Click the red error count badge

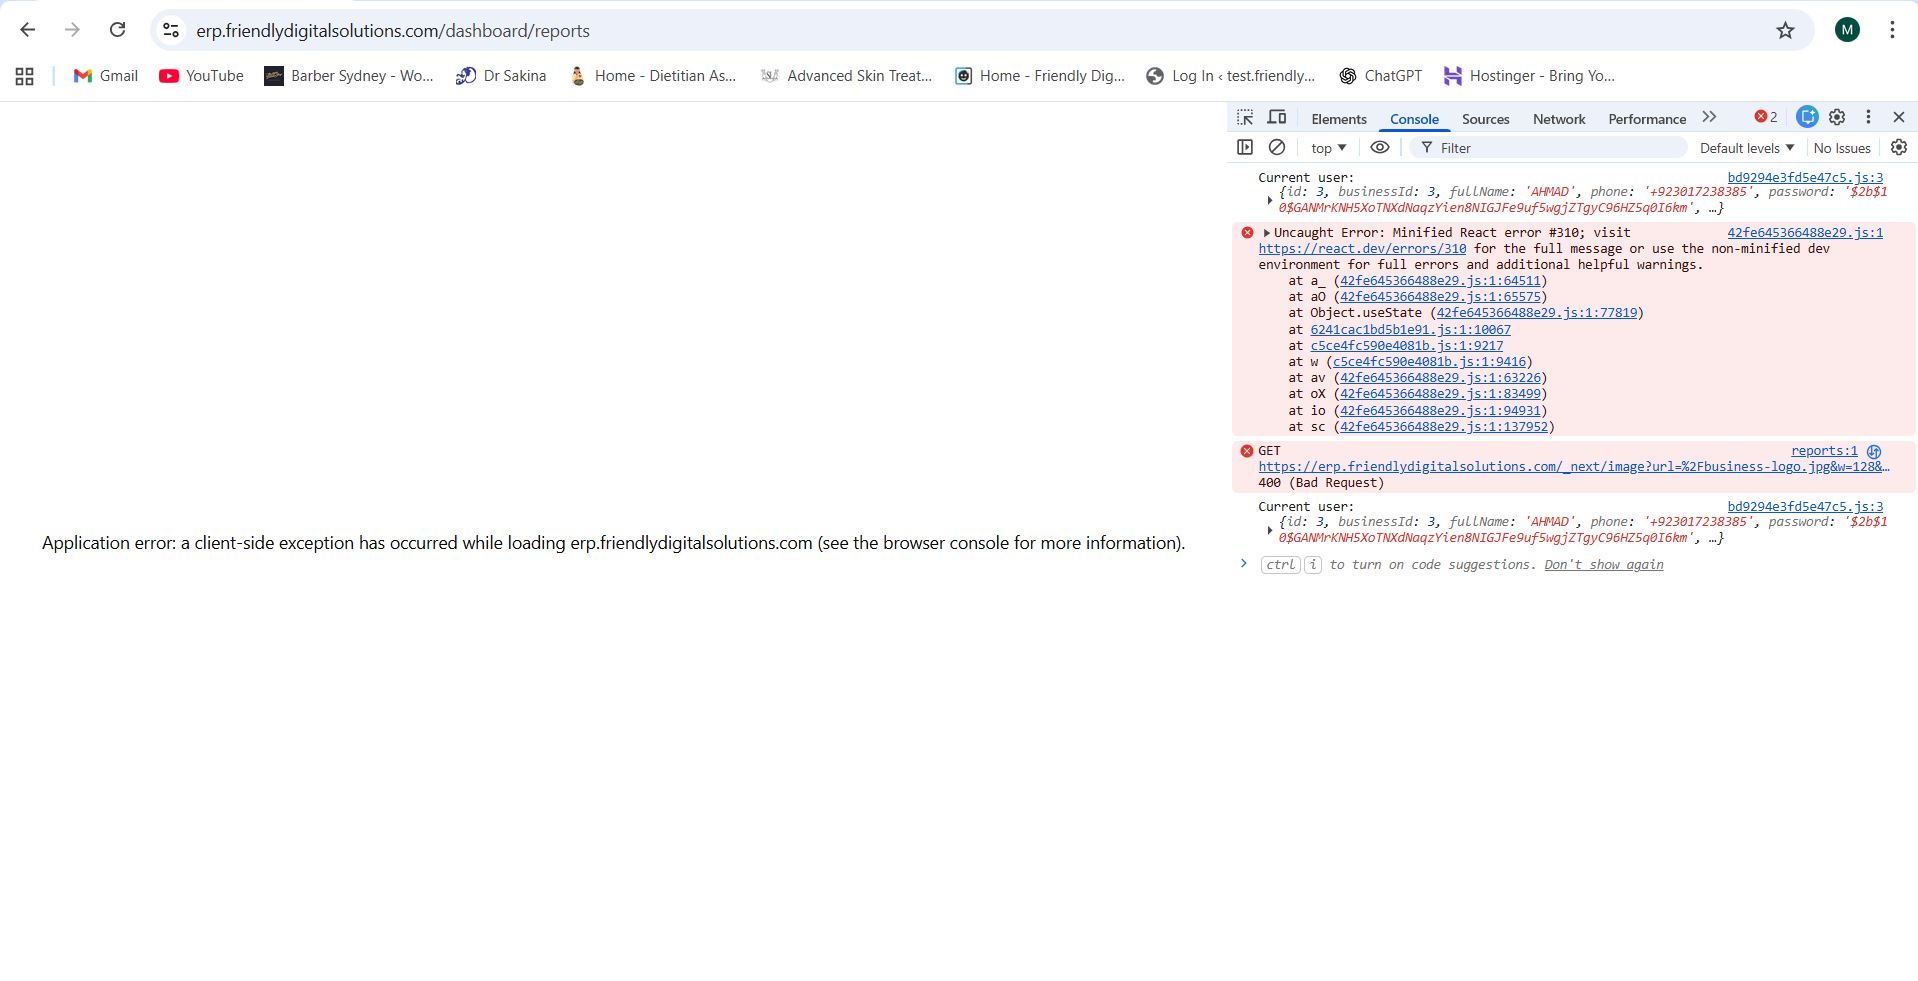[1766, 118]
